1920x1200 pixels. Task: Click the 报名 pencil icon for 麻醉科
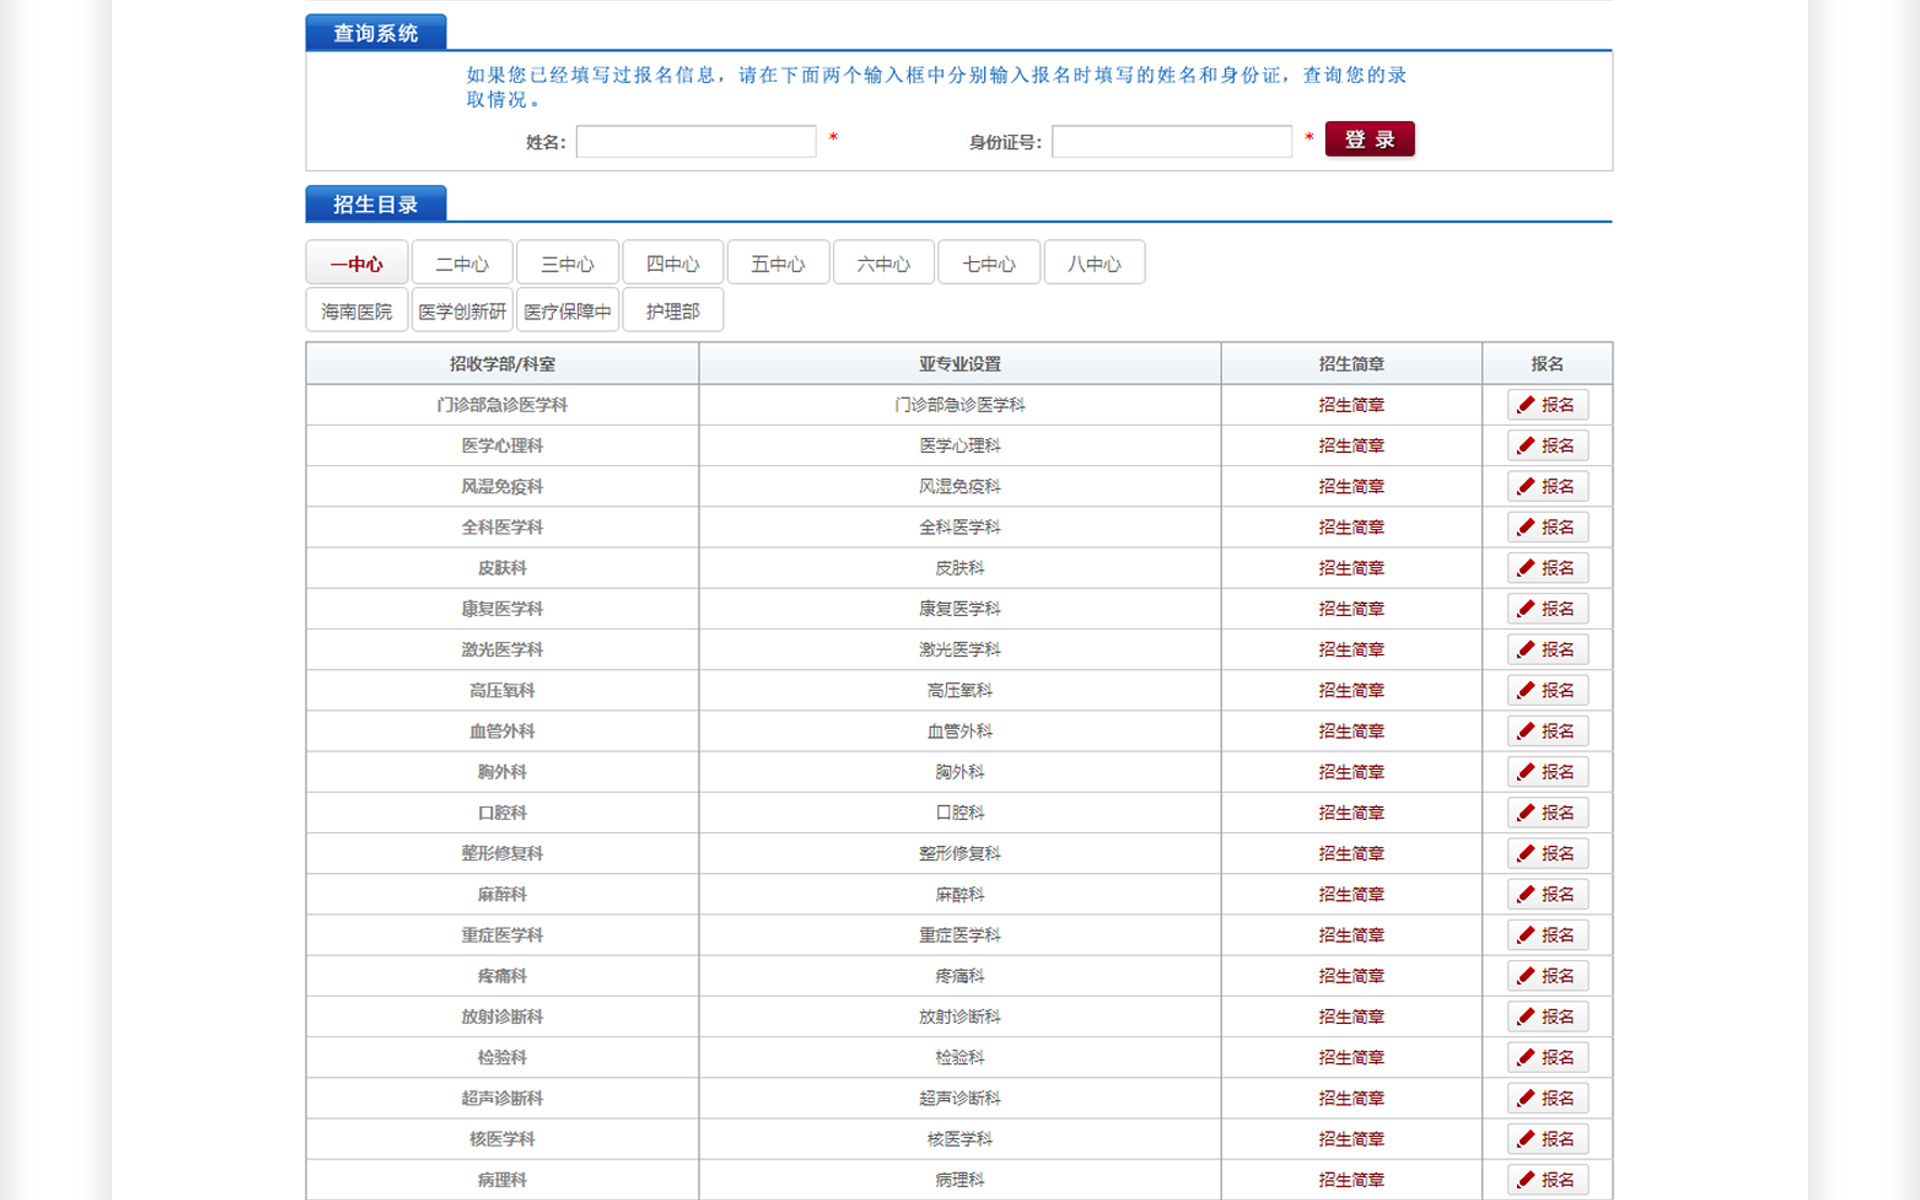pos(1526,895)
